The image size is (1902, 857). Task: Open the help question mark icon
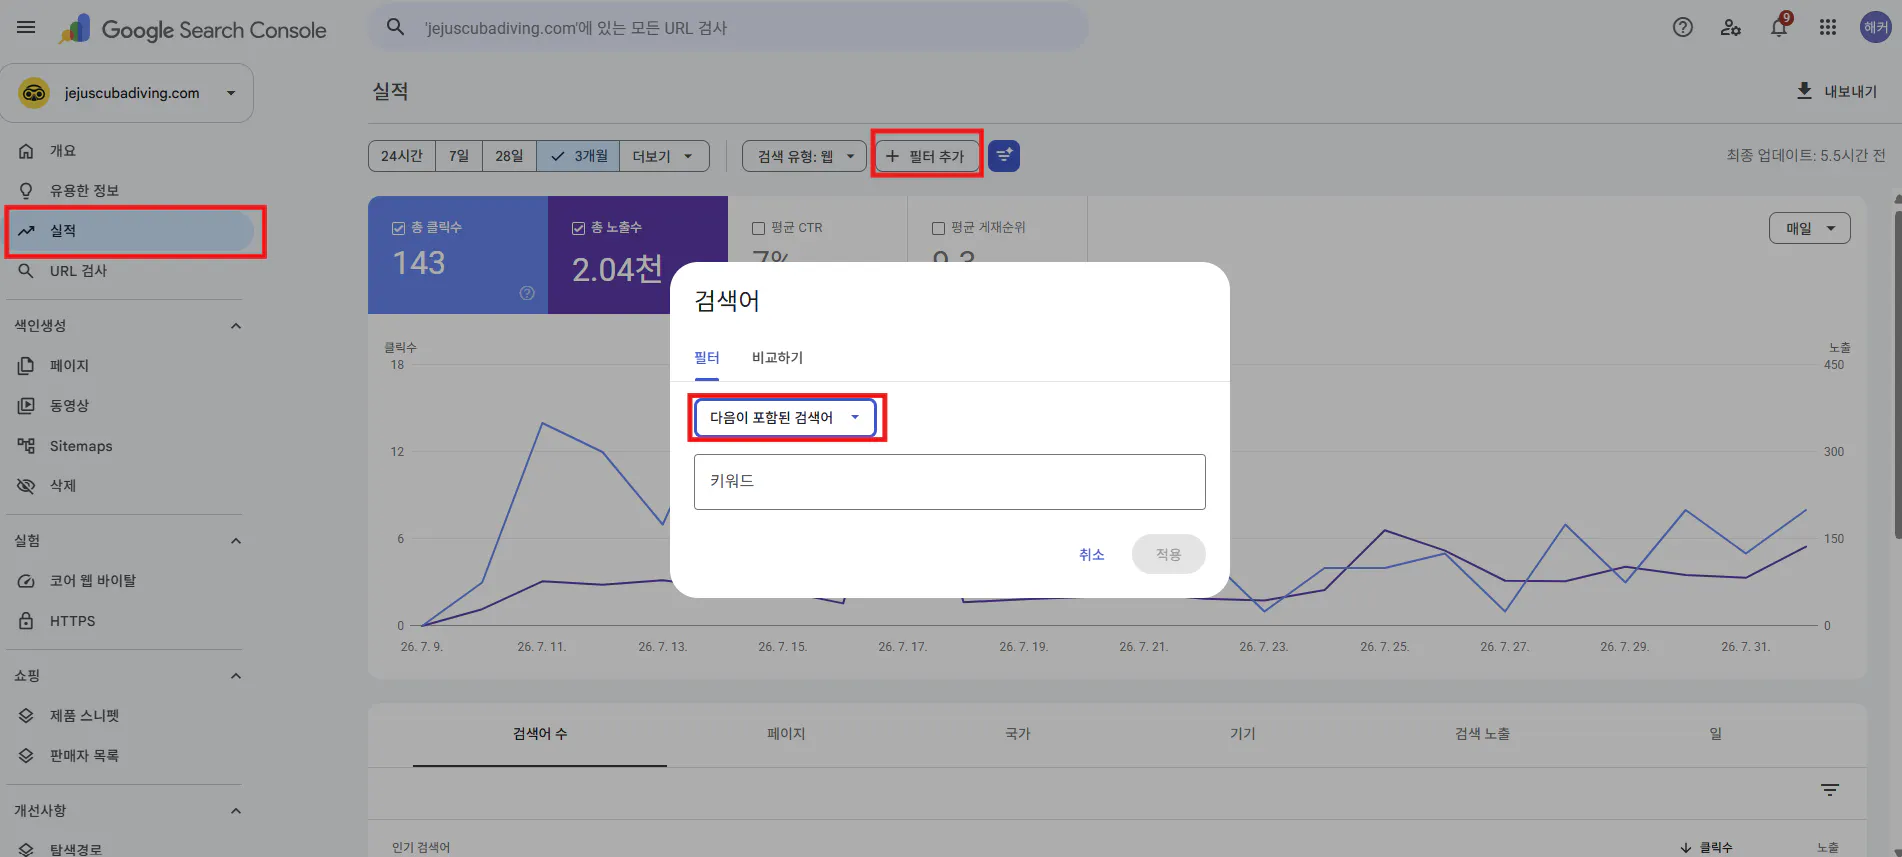point(1683,28)
